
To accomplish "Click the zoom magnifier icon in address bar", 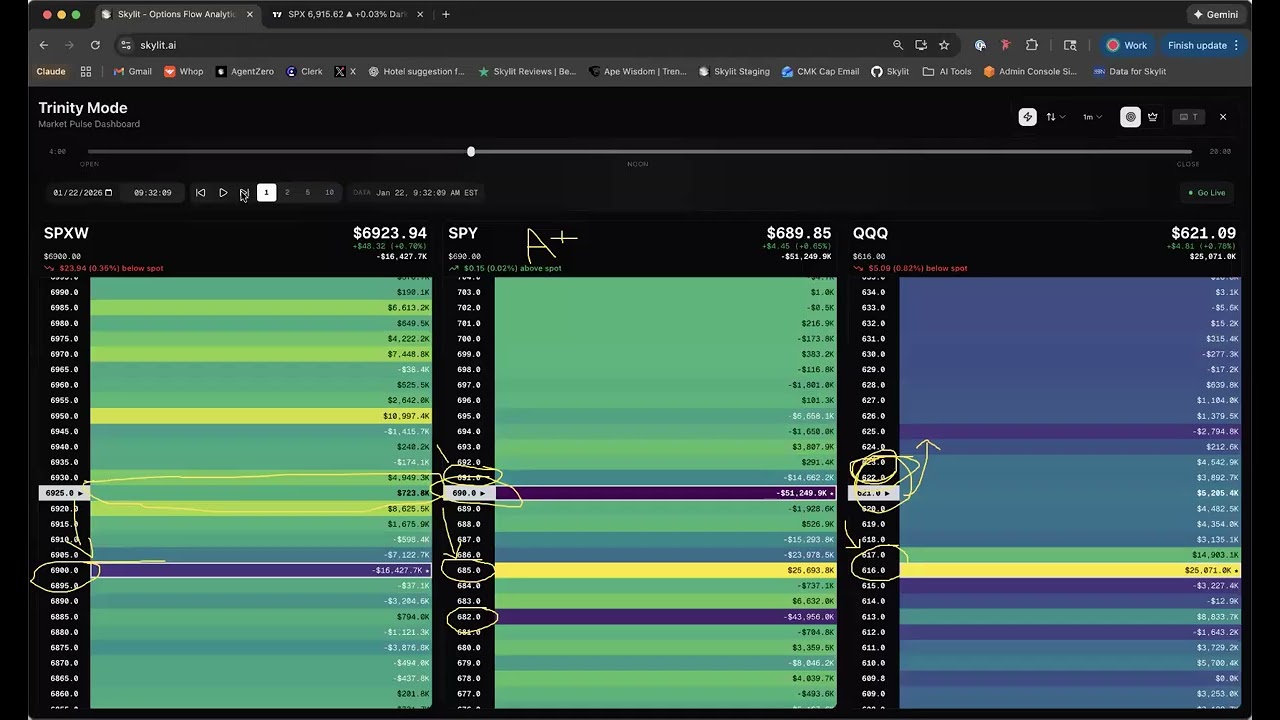I will [898, 45].
